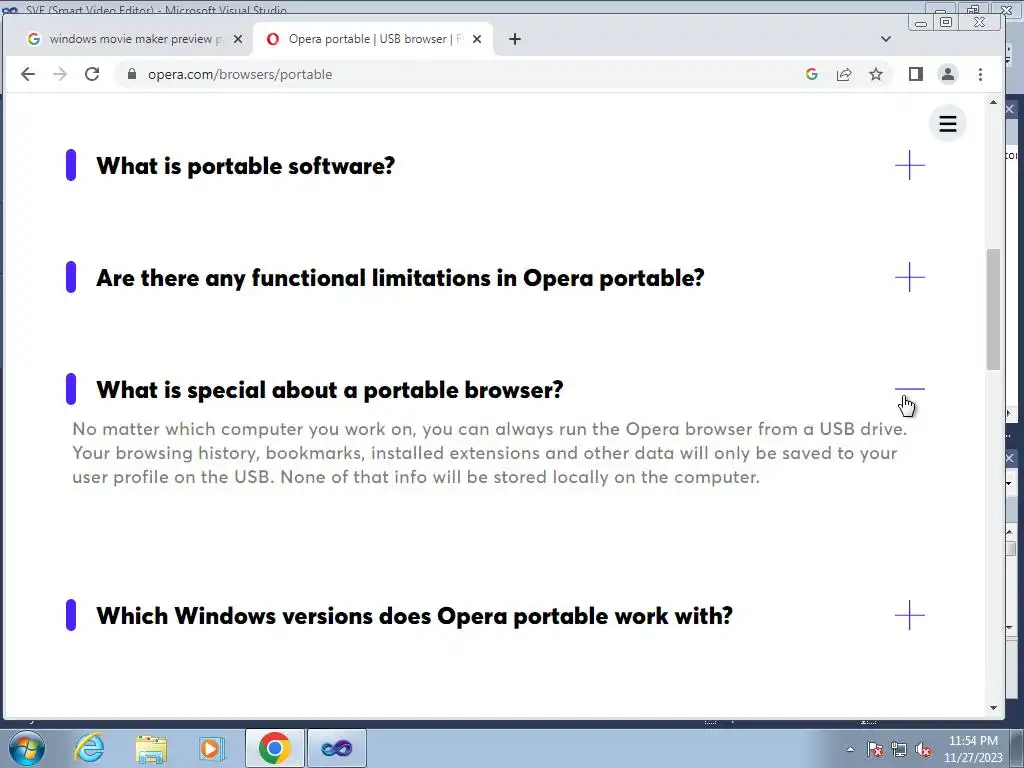This screenshot has width=1024, height=768.
Task: Open the network tray icon
Action: coord(899,750)
